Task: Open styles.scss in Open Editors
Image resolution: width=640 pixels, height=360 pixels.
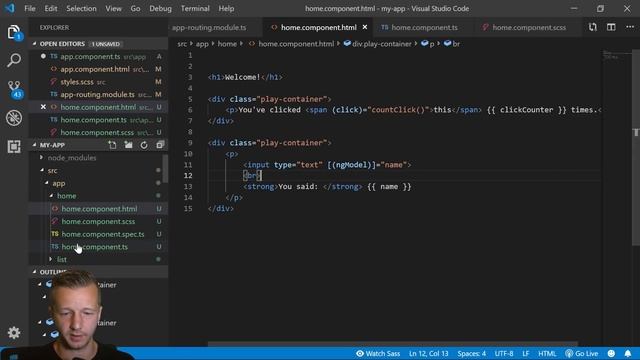Action: tap(98, 82)
